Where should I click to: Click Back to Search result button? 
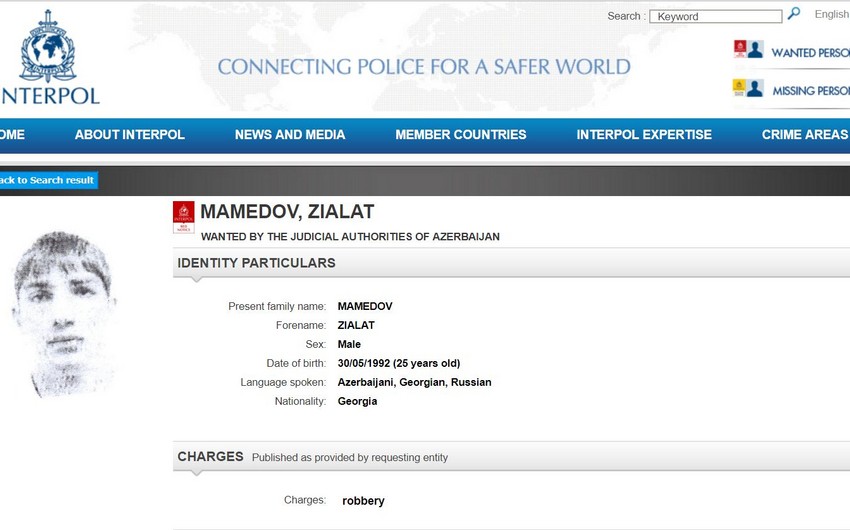pyautogui.click(x=48, y=180)
